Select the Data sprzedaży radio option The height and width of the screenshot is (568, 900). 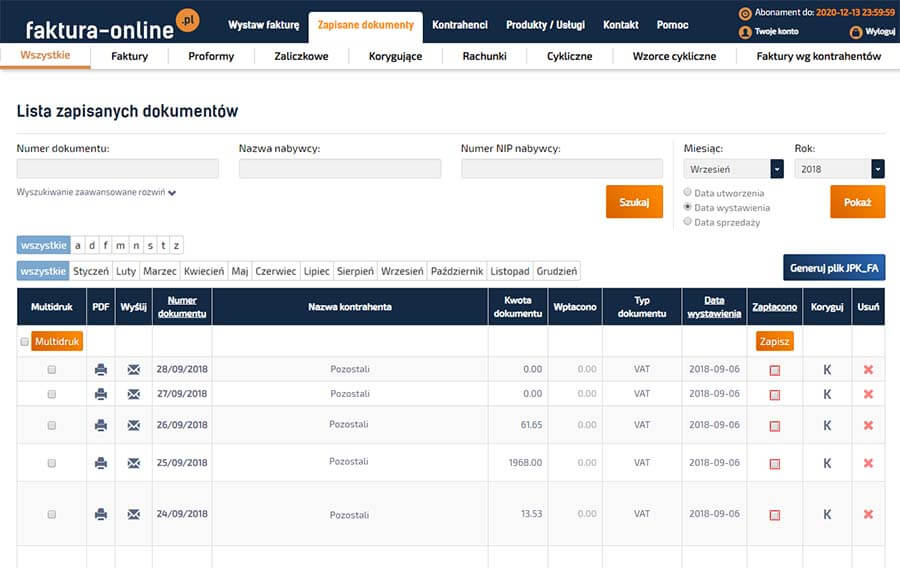(688, 221)
